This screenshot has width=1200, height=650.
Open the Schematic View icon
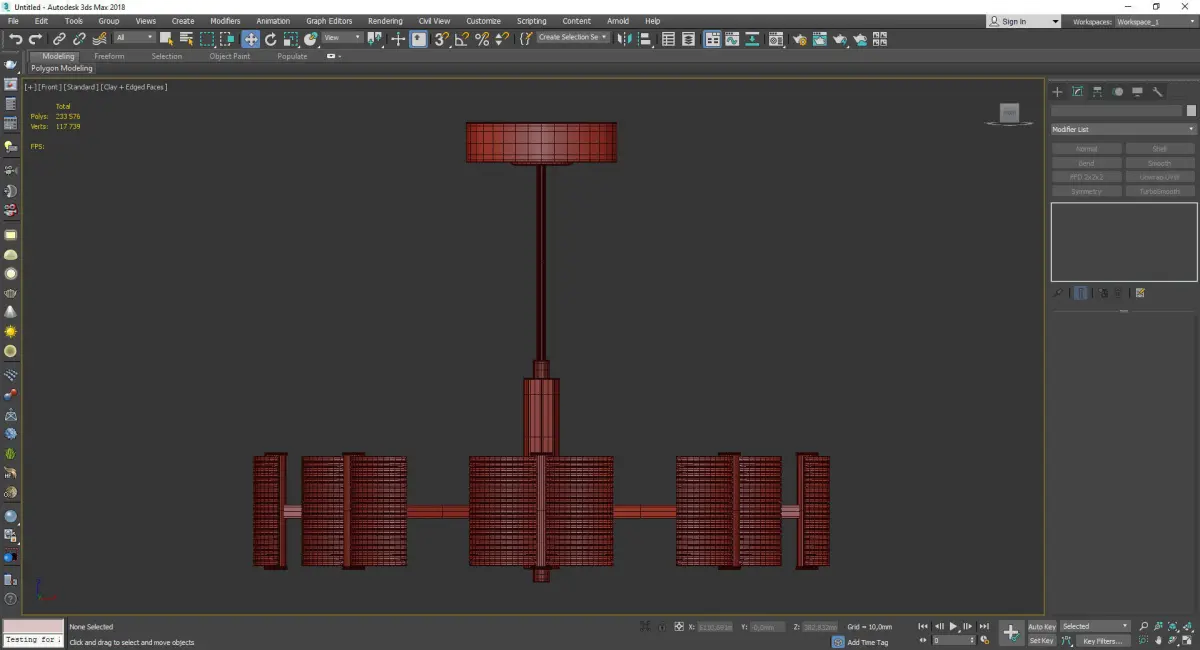click(752, 39)
